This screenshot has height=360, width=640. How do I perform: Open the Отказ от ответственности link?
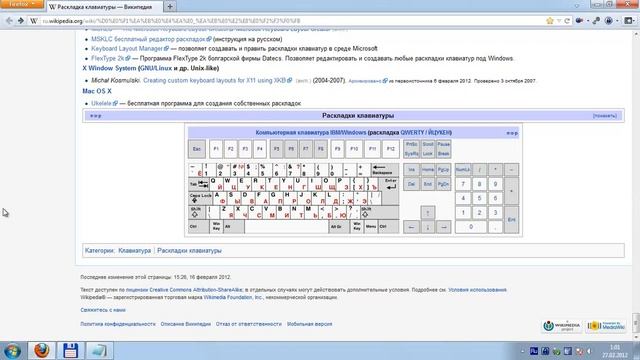coord(249,324)
